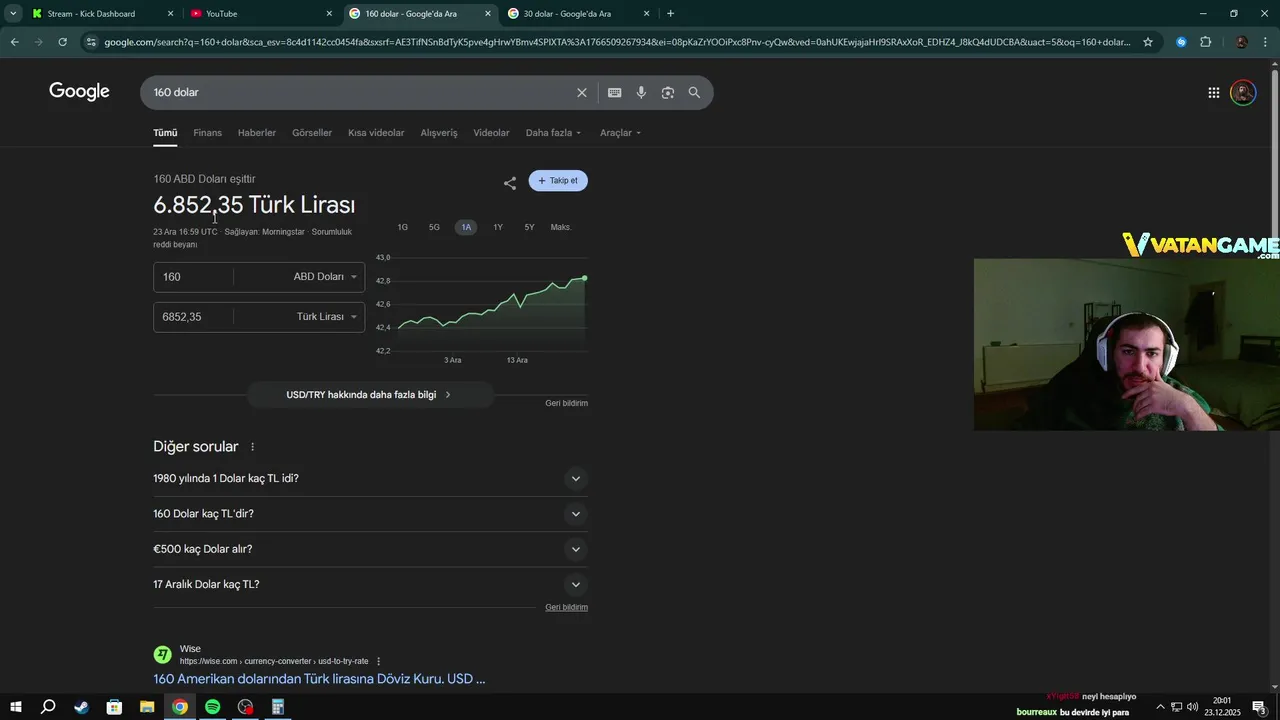Focus the amount field showing 160
This screenshot has width=1280, height=720.
click(194, 277)
